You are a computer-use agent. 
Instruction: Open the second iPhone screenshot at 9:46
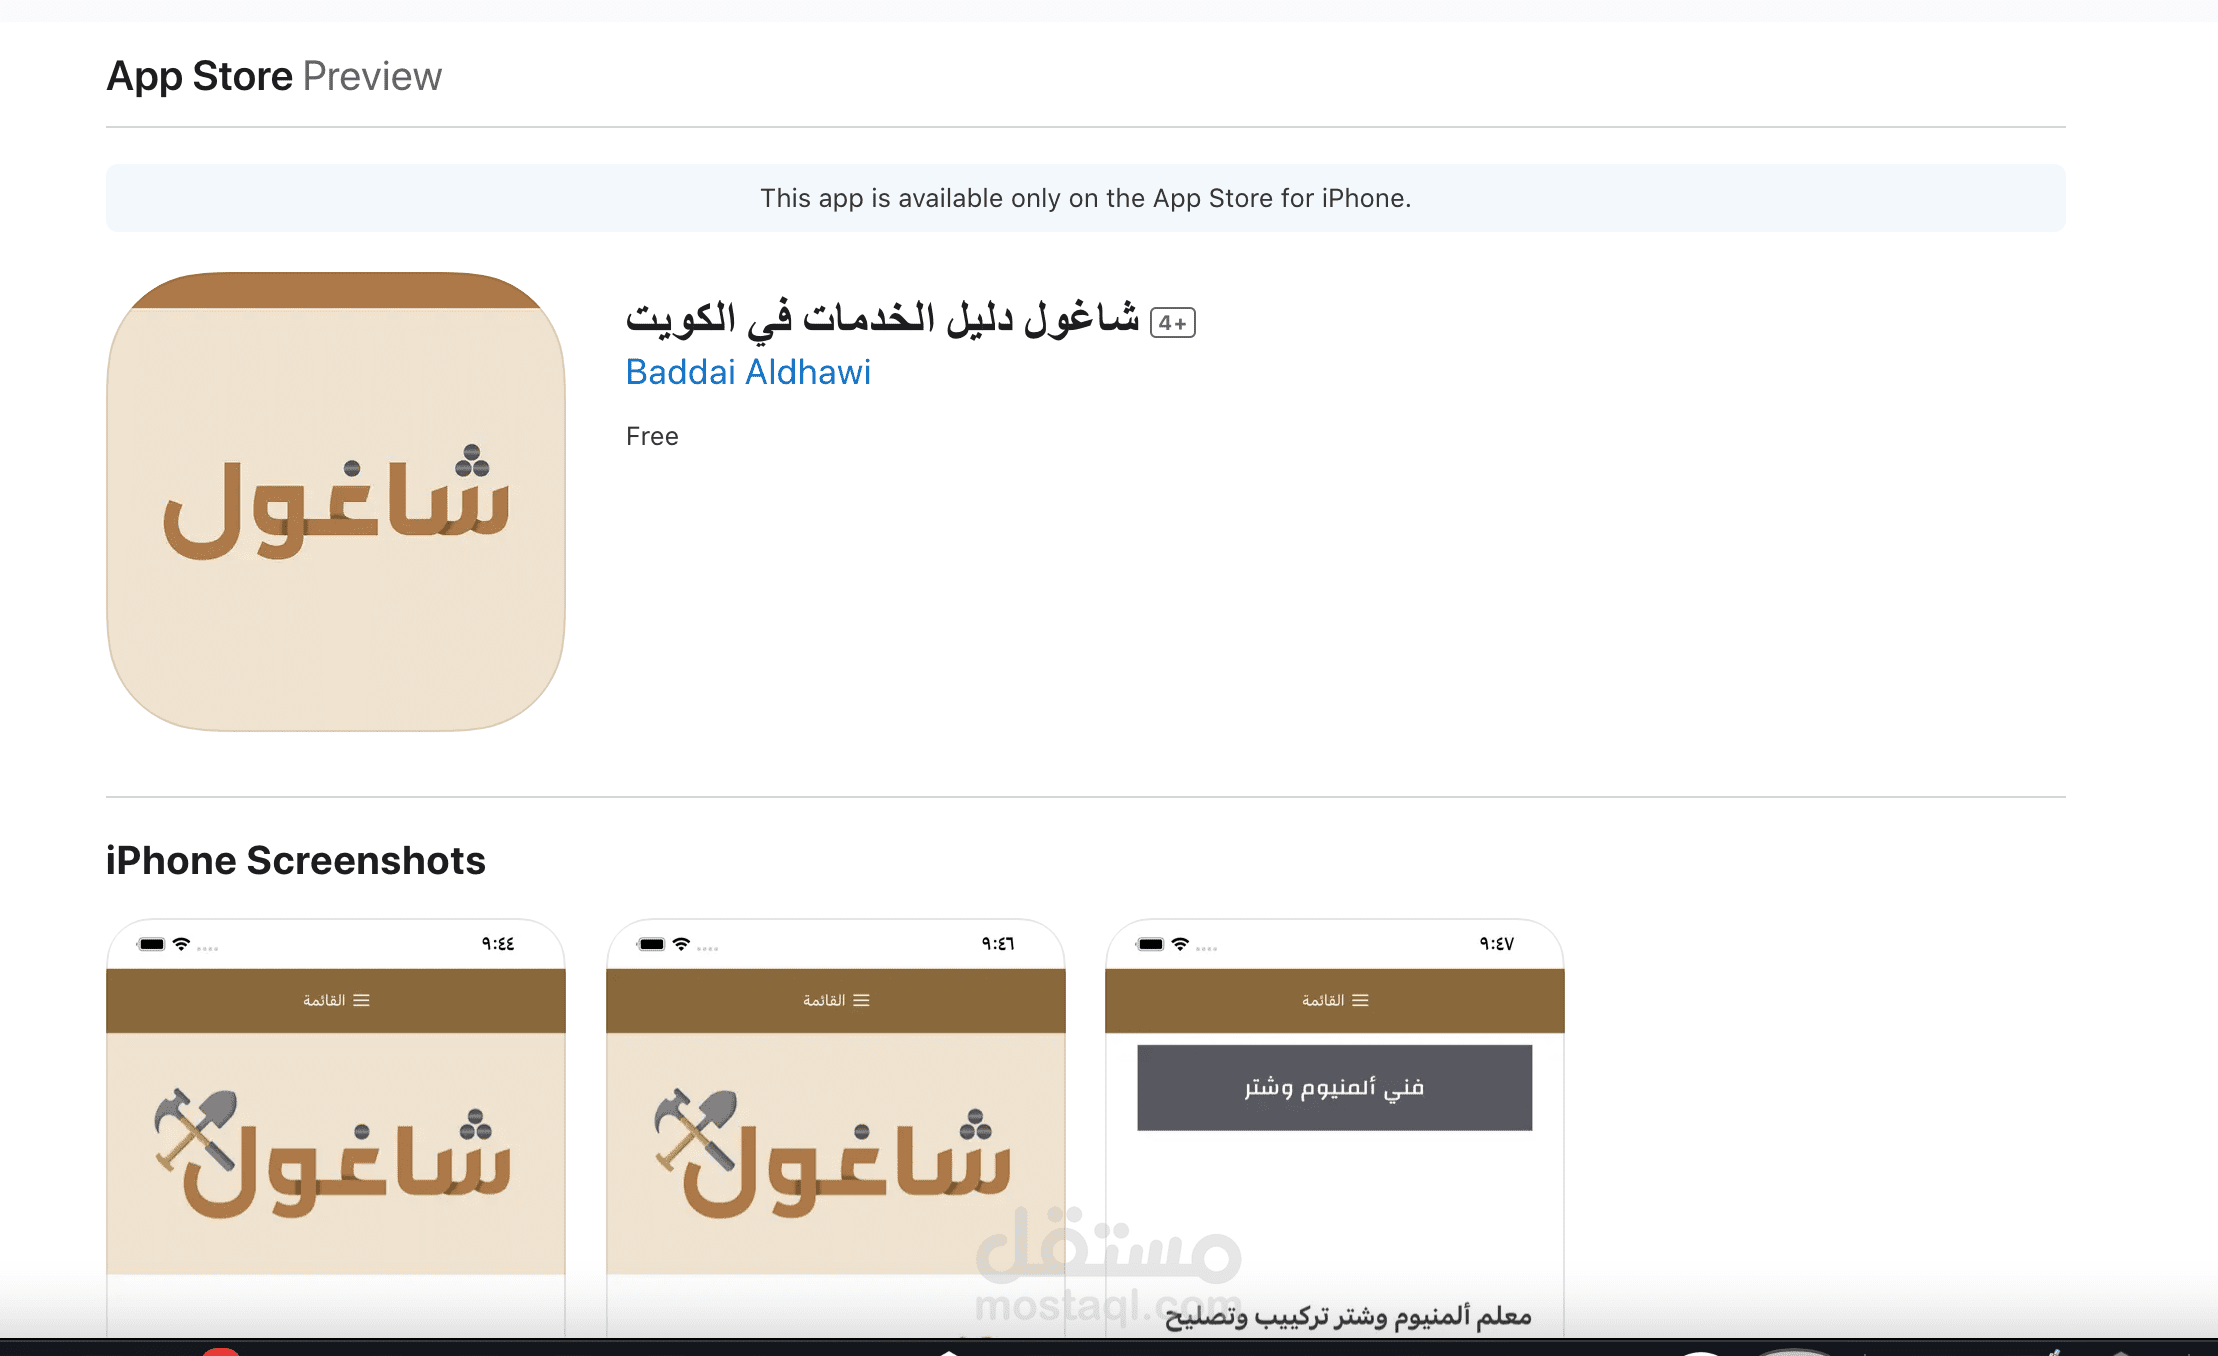click(836, 1128)
